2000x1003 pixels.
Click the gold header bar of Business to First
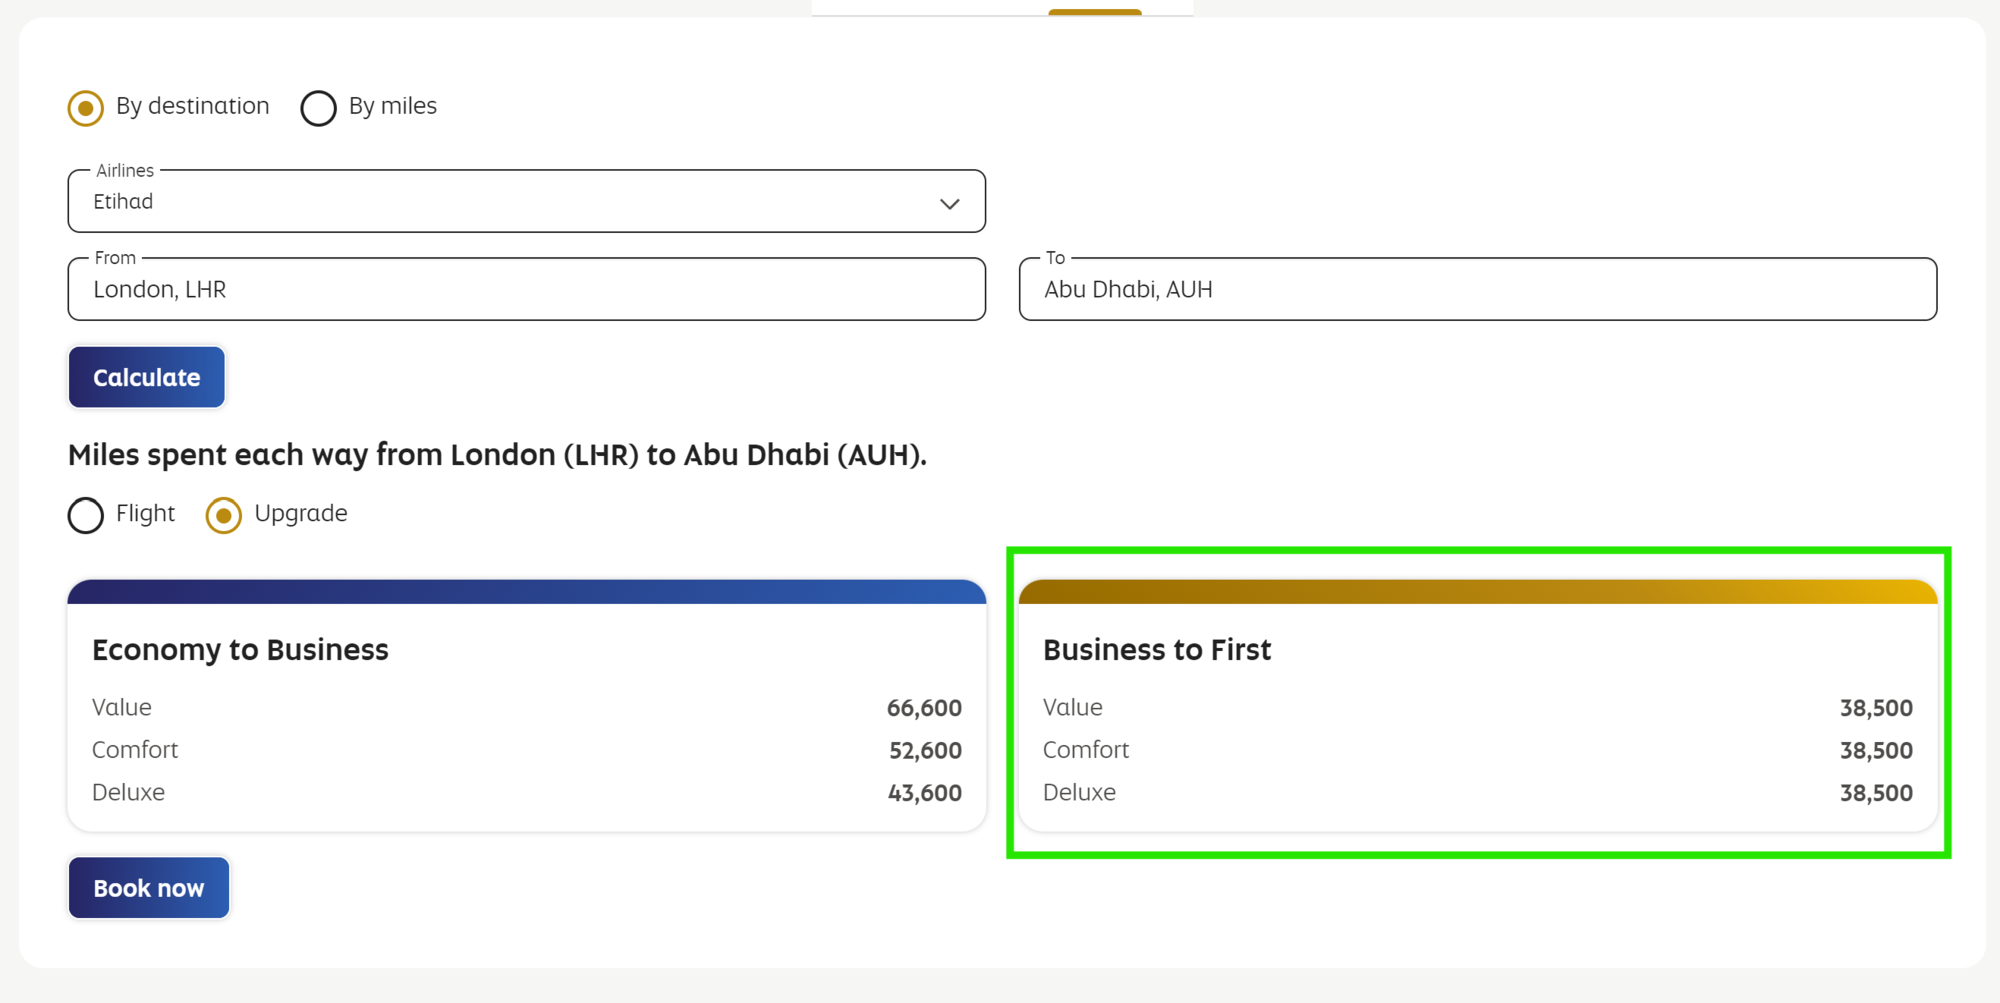point(1477,592)
